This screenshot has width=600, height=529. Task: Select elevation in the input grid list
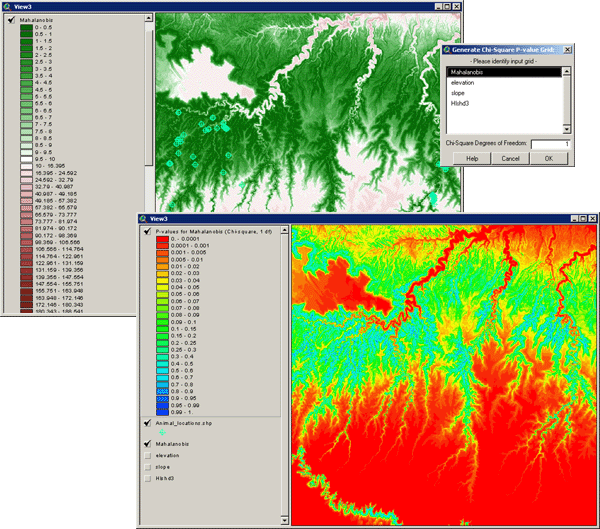tap(463, 82)
